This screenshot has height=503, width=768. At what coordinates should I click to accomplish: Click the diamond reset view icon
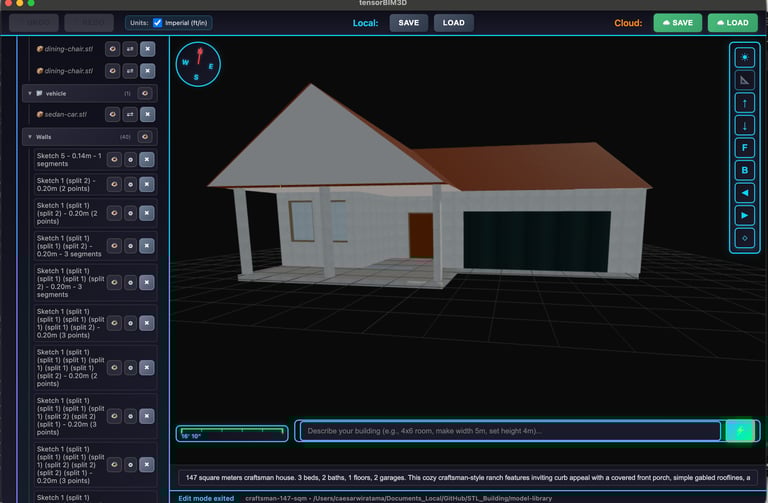point(744,238)
